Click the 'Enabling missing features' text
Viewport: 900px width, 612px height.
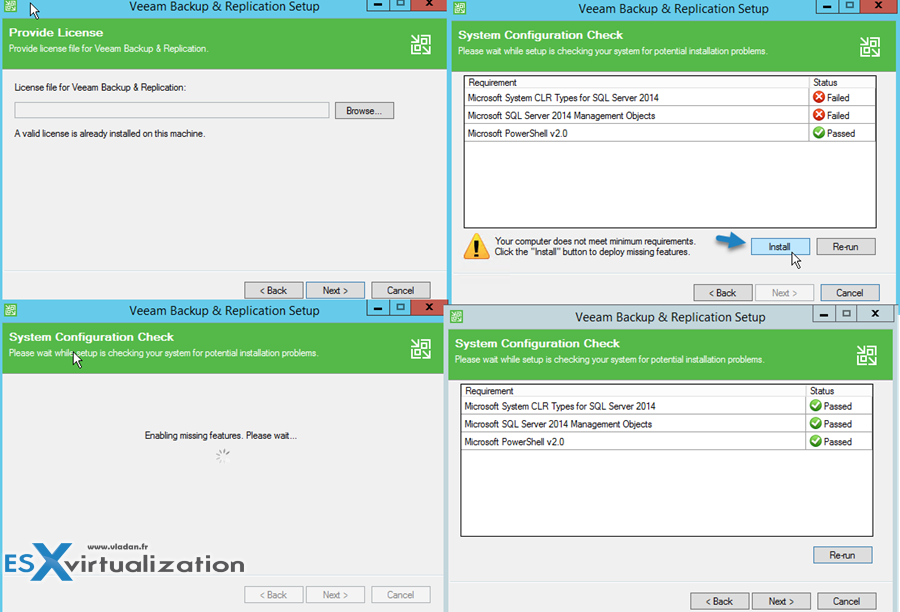(220, 436)
